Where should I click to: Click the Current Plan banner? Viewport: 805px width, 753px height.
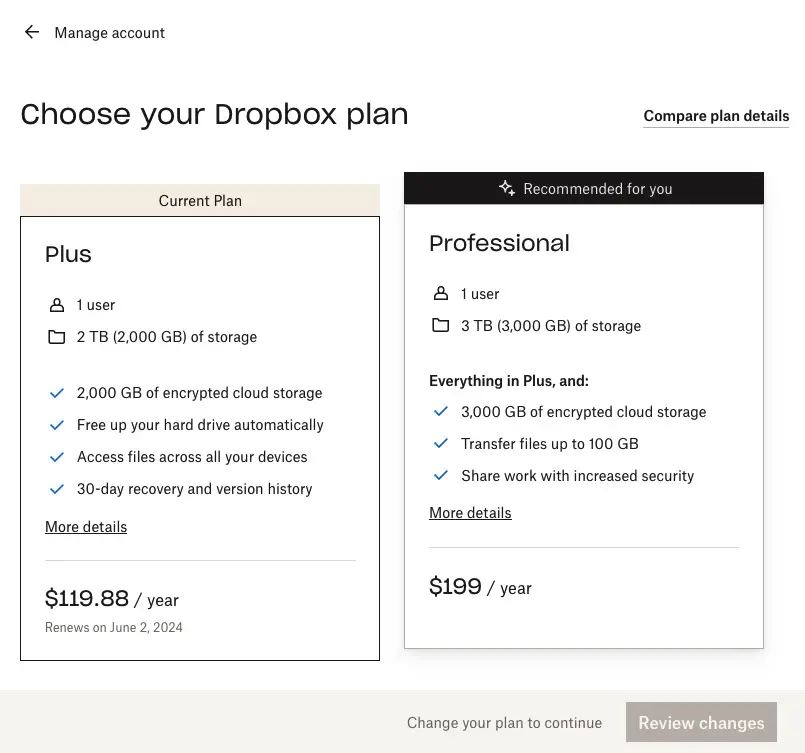(200, 200)
